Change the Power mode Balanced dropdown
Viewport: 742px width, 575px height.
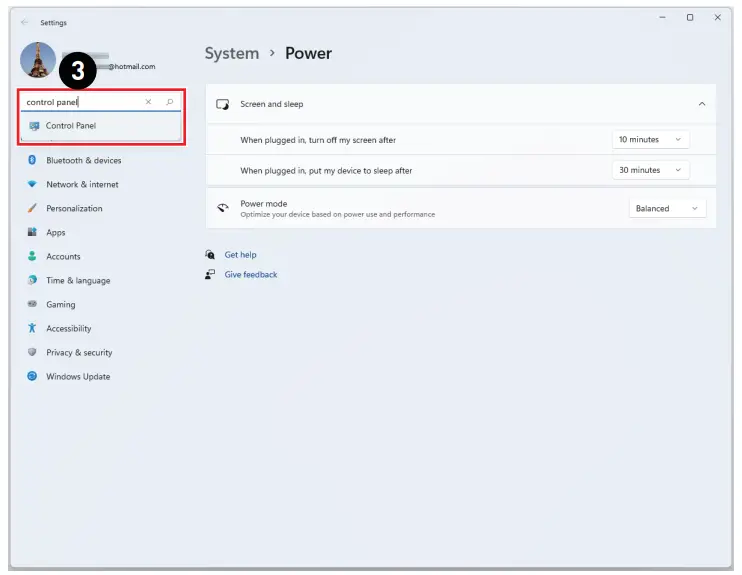(x=667, y=208)
